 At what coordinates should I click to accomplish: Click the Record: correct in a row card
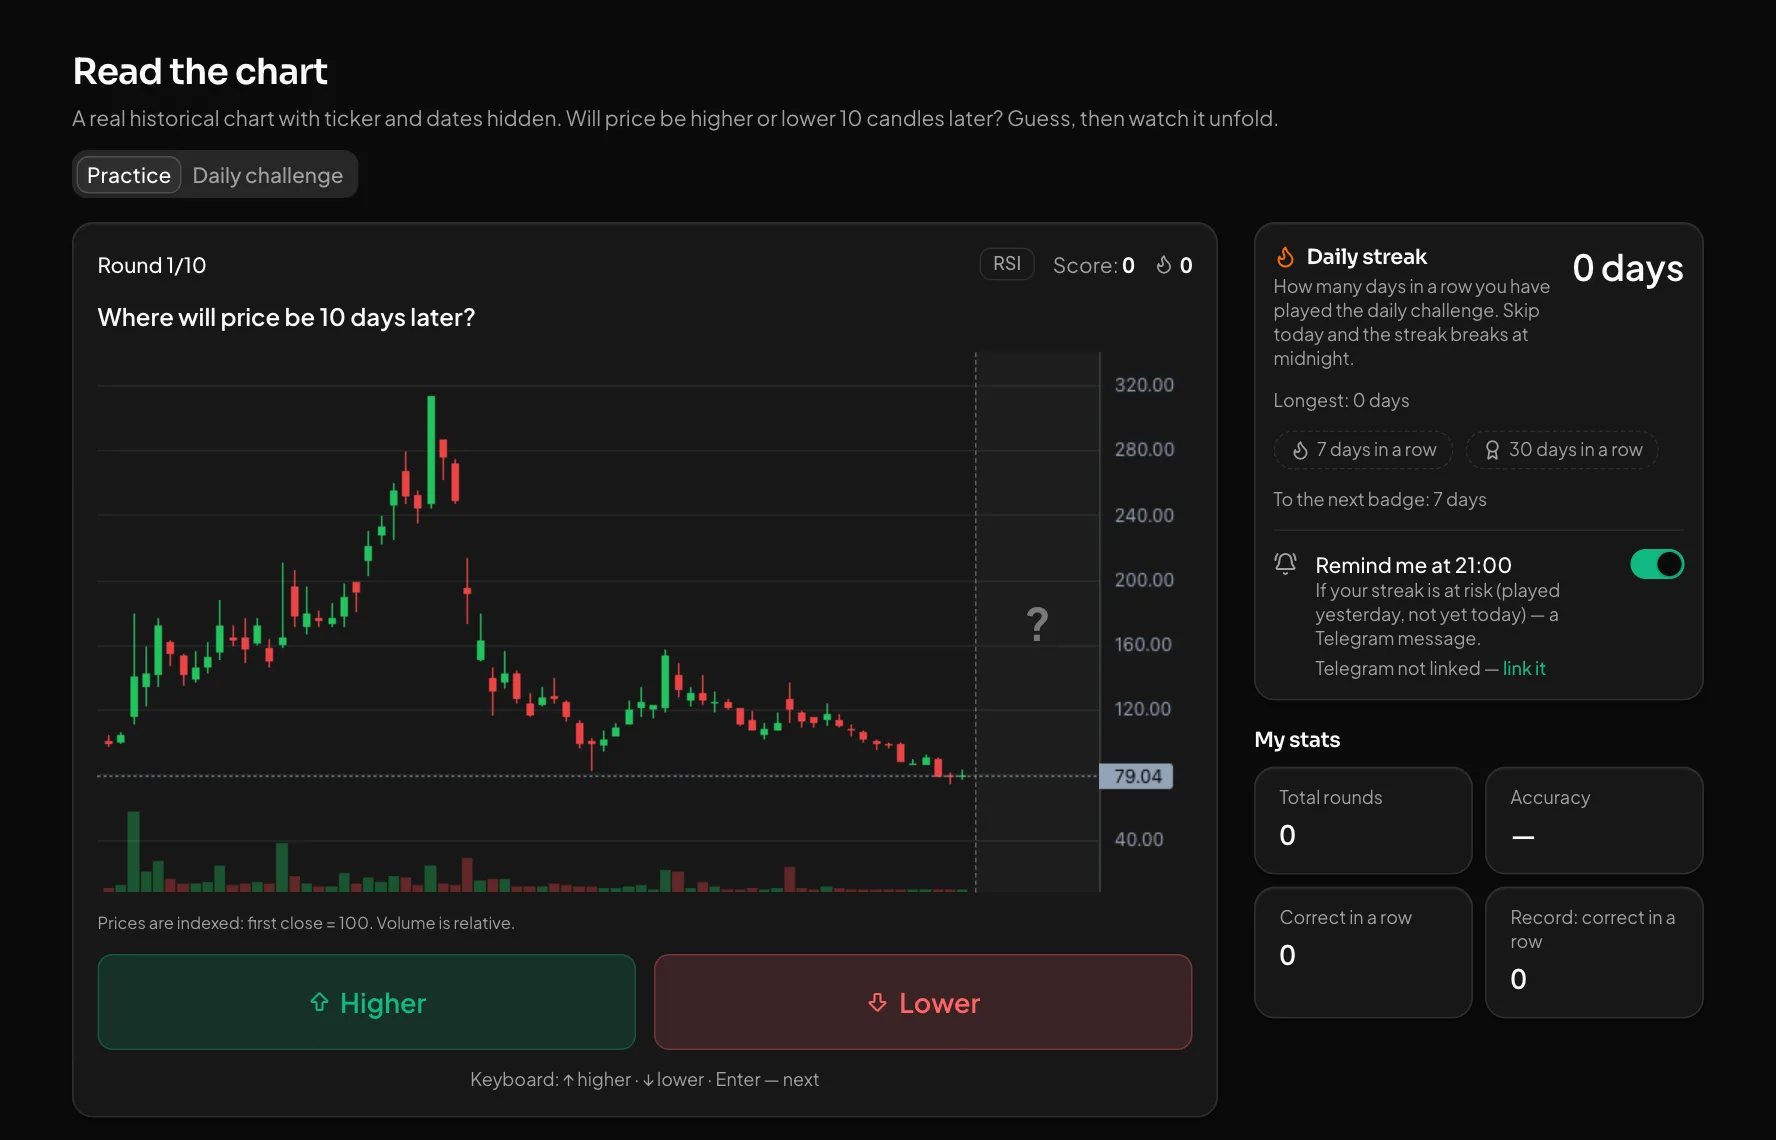click(1594, 952)
